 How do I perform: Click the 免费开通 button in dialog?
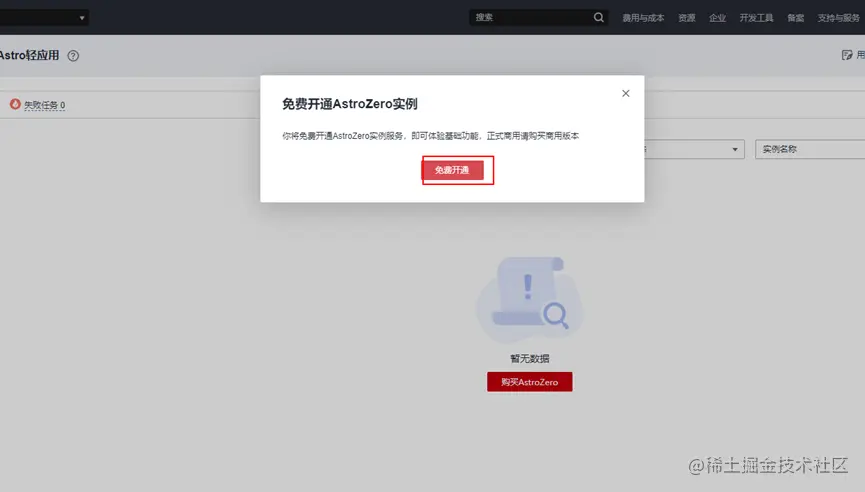[452, 170]
